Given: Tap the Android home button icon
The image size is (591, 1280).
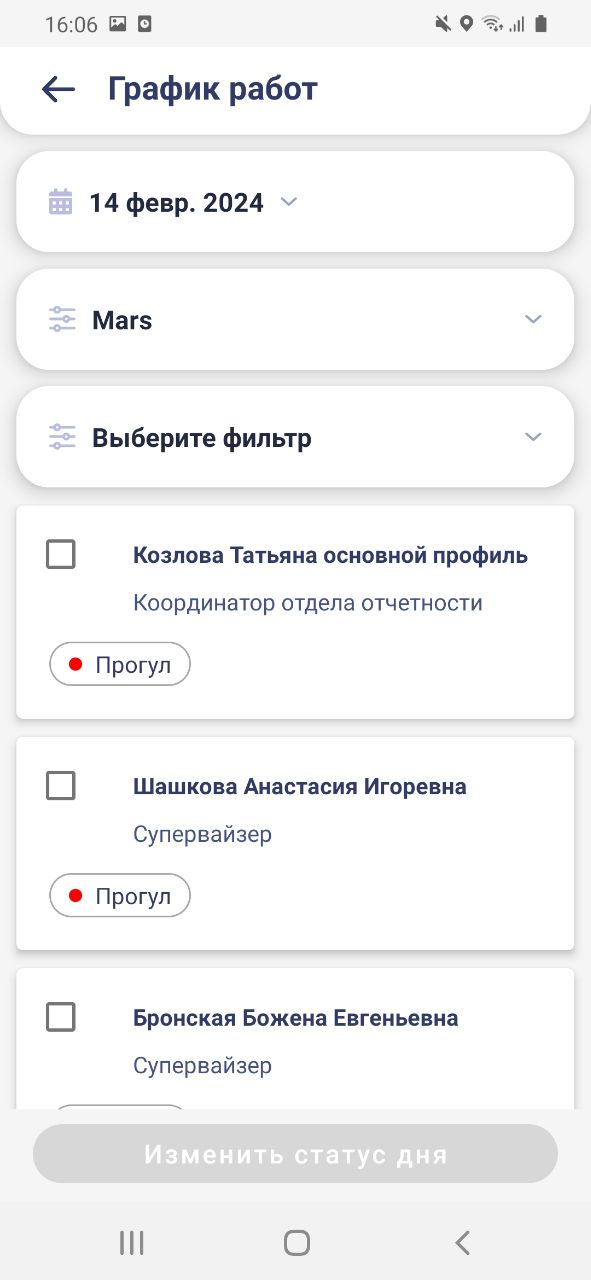Looking at the screenshot, I should point(296,1243).
